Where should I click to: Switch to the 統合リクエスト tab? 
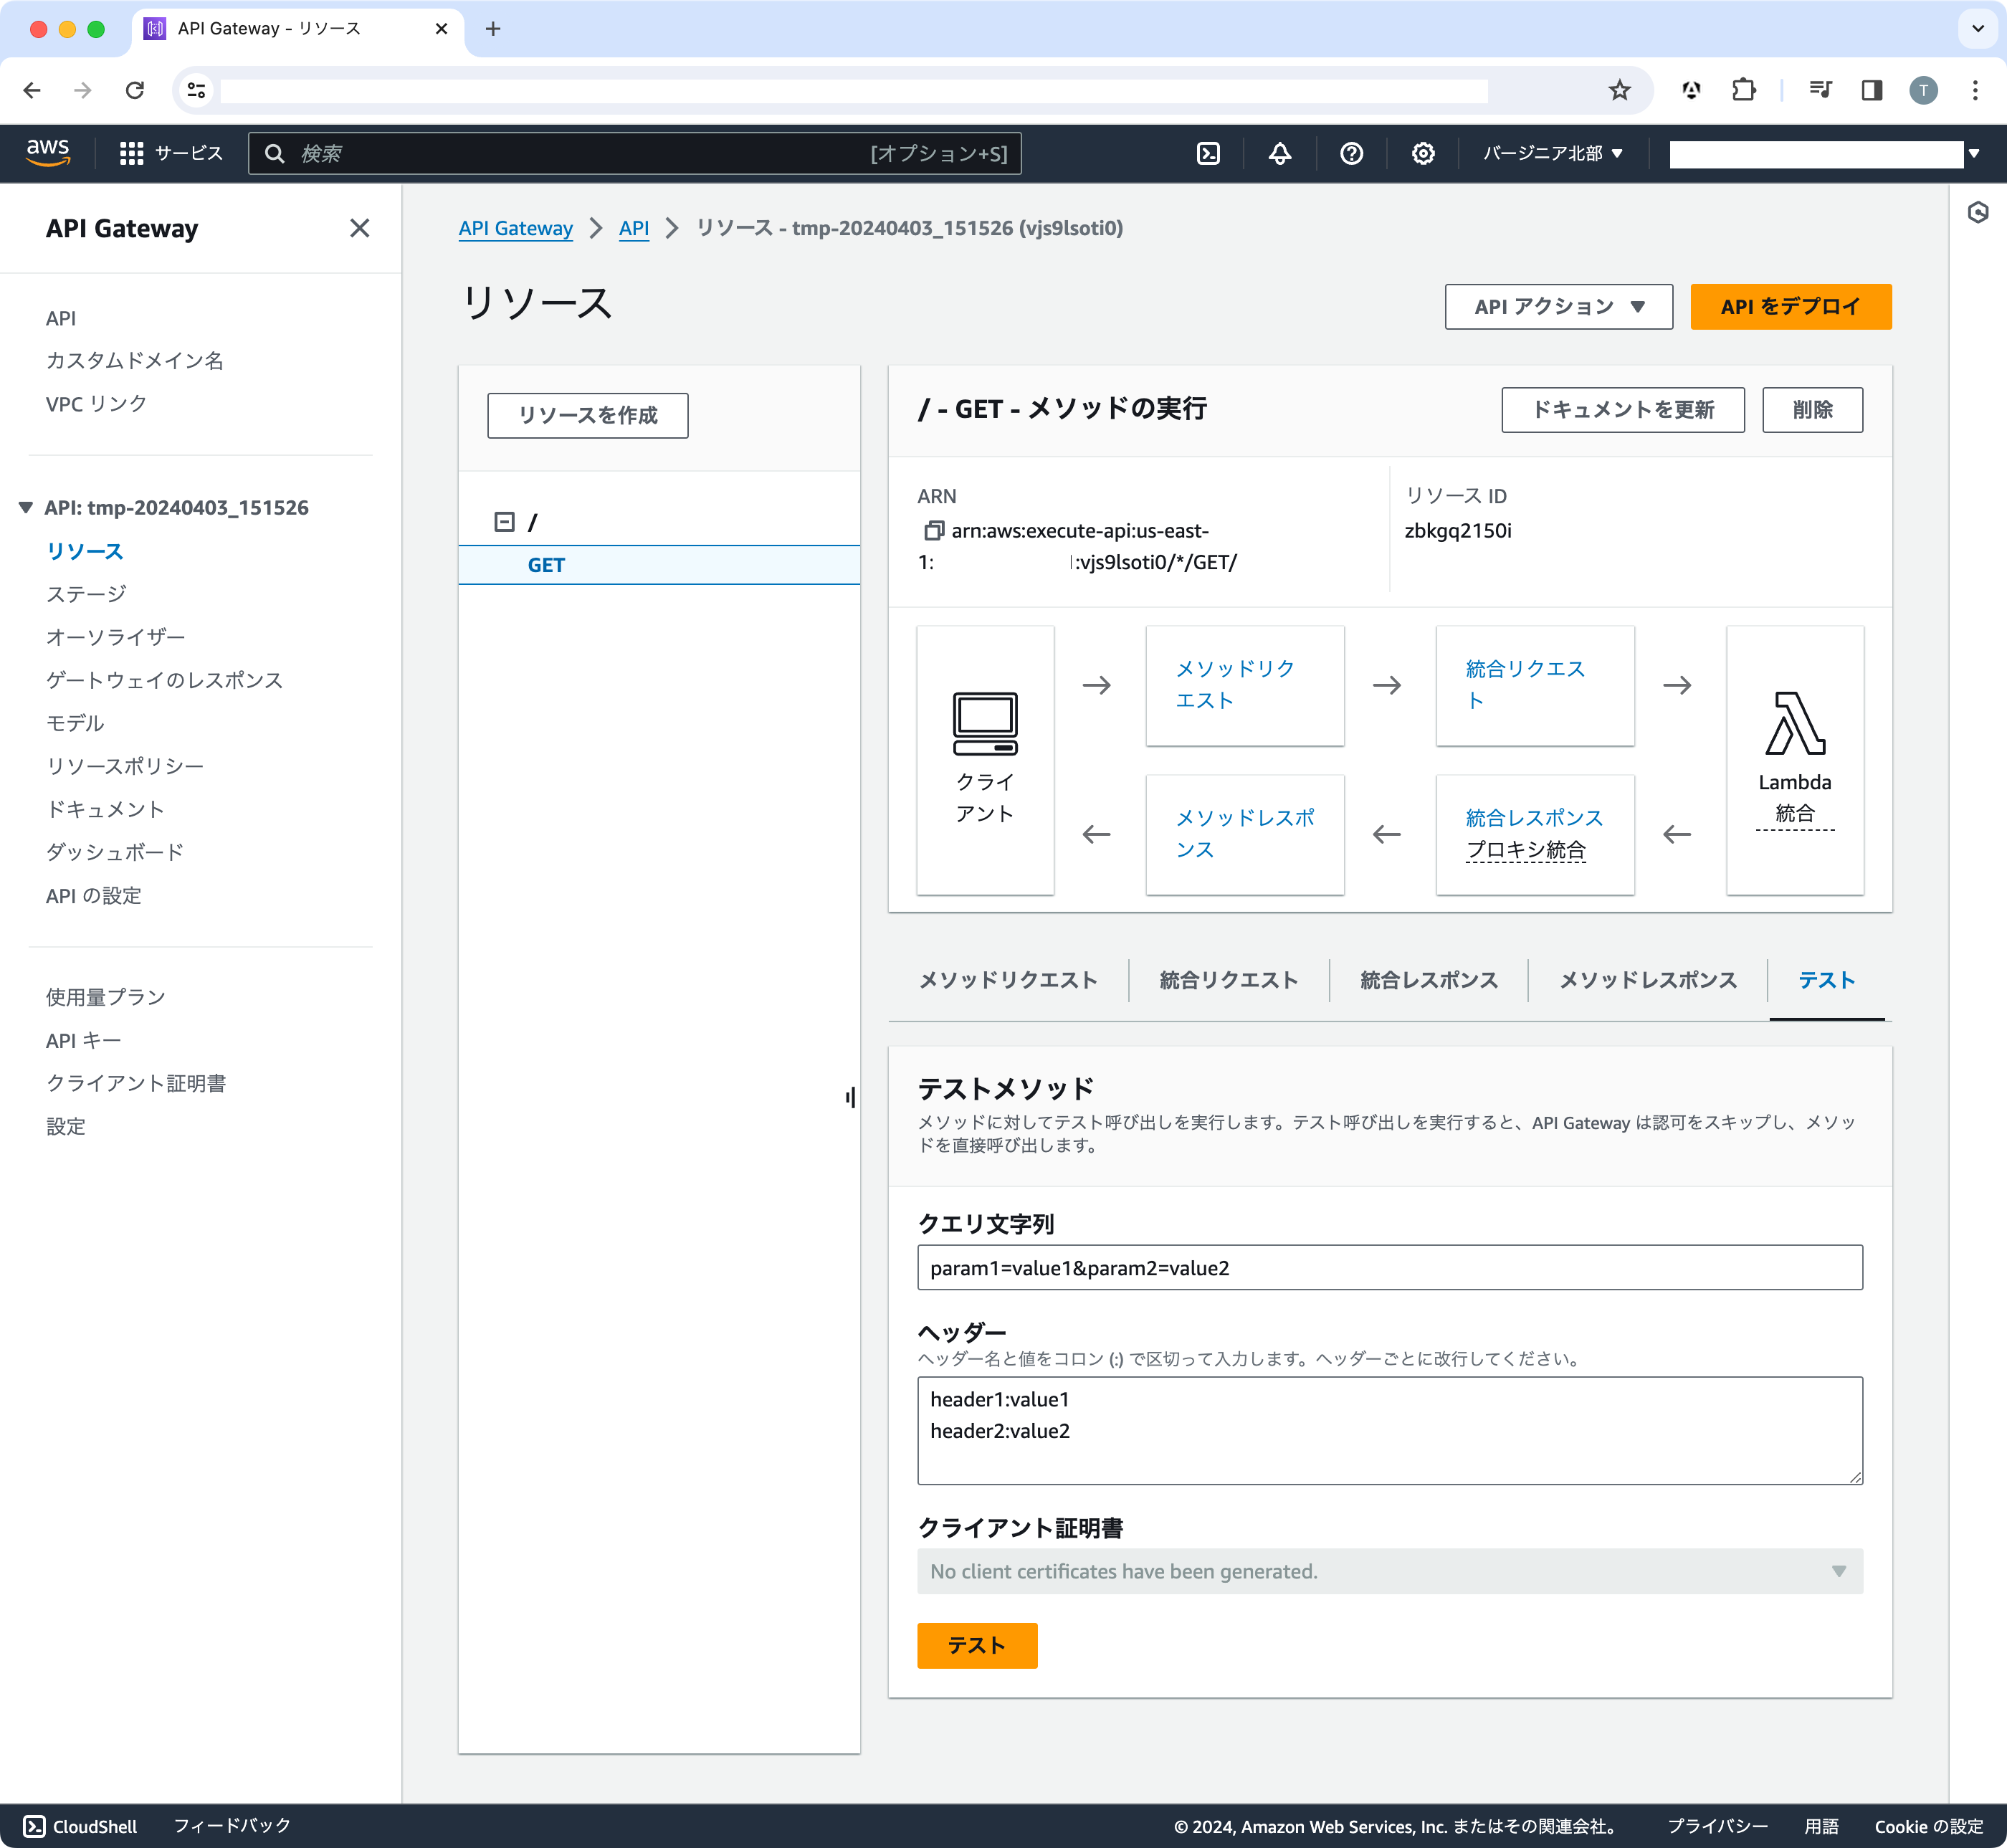click(1227, 980)
